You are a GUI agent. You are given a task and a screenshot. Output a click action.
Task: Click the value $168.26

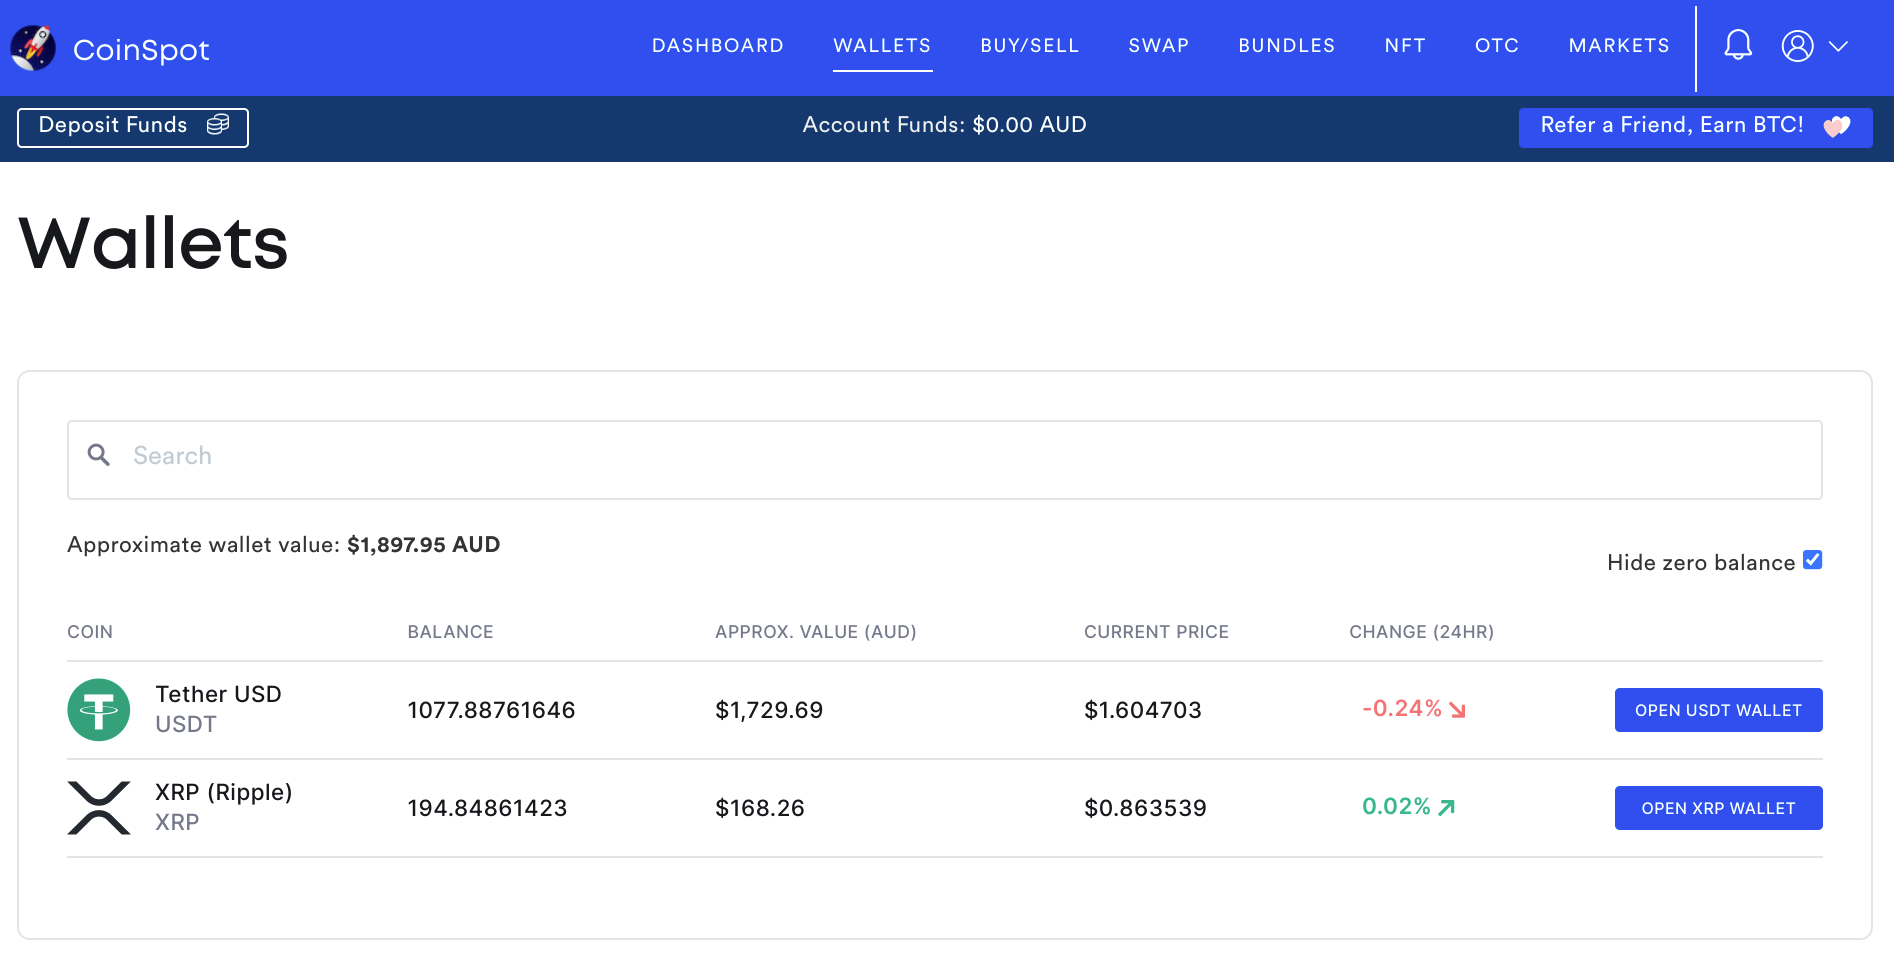coord(760,808)
